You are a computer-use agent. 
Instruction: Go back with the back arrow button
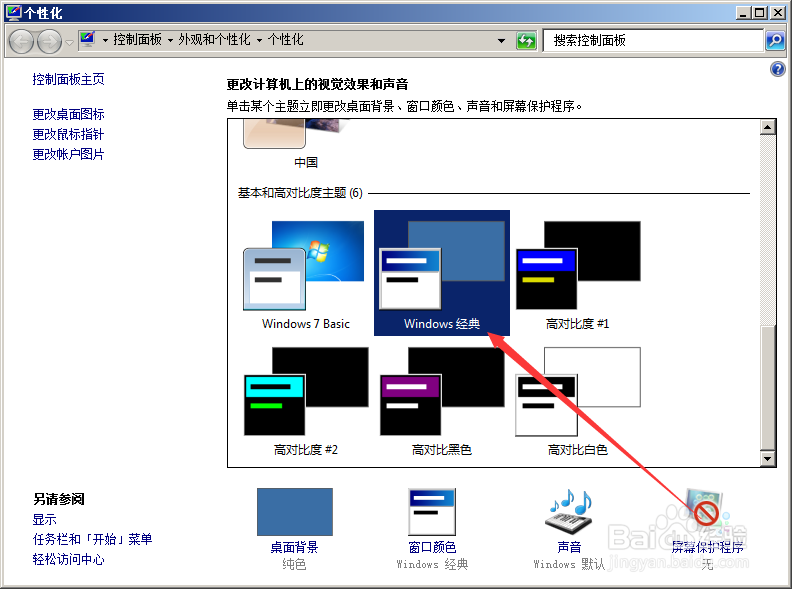click(x=21, y=41)
